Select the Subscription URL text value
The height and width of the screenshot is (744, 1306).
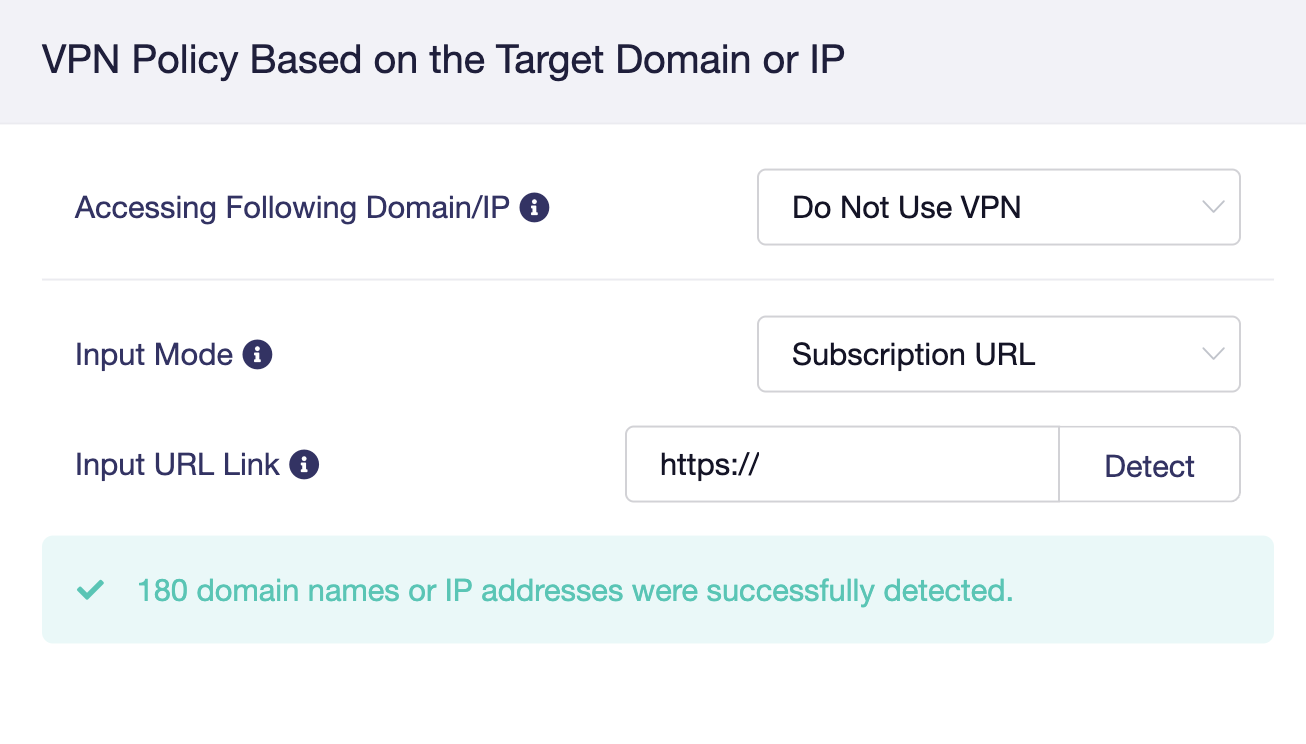(913, 355)
